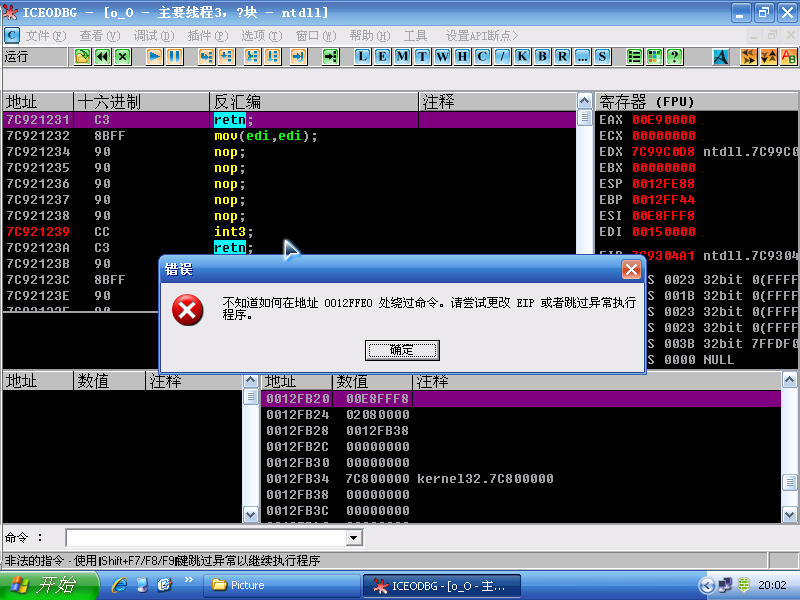Show the Log window with L button
The height and width of the screenshot is (600, 800).
[362, 57]
